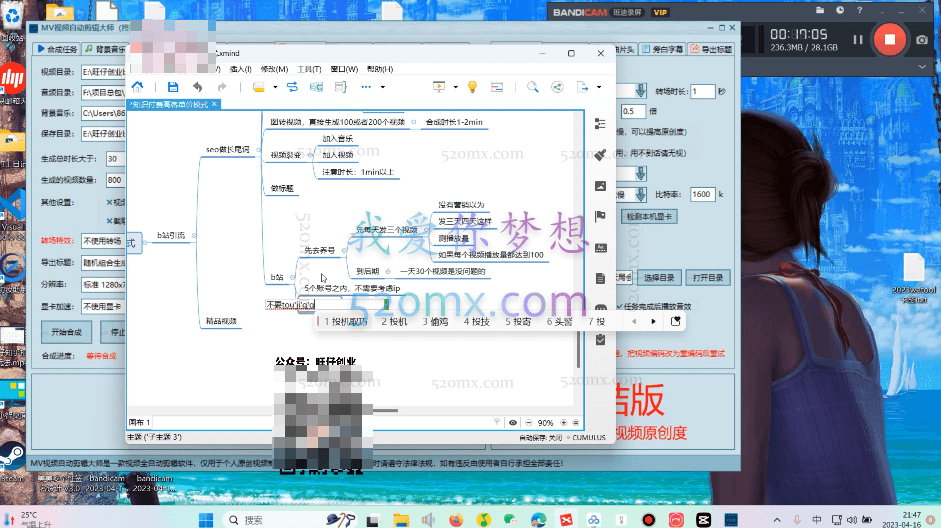Screen dimensions: 941x528
Task: Open the Gantt chart view icon
Action: click(497, 87)
